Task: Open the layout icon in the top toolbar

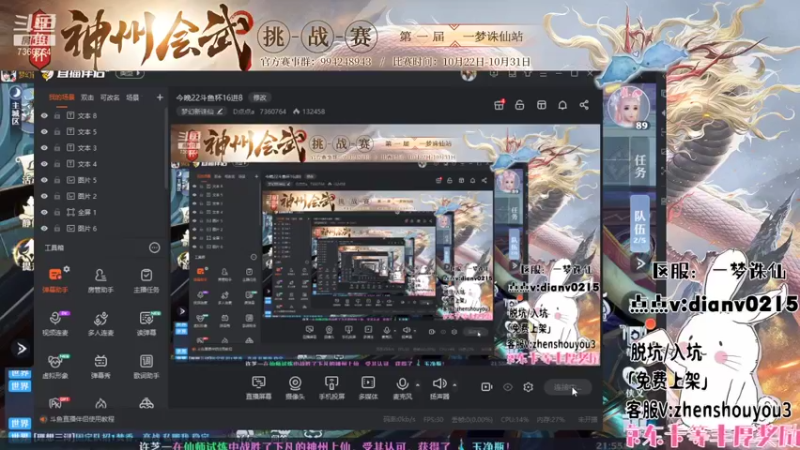Action: click(541, 105)
